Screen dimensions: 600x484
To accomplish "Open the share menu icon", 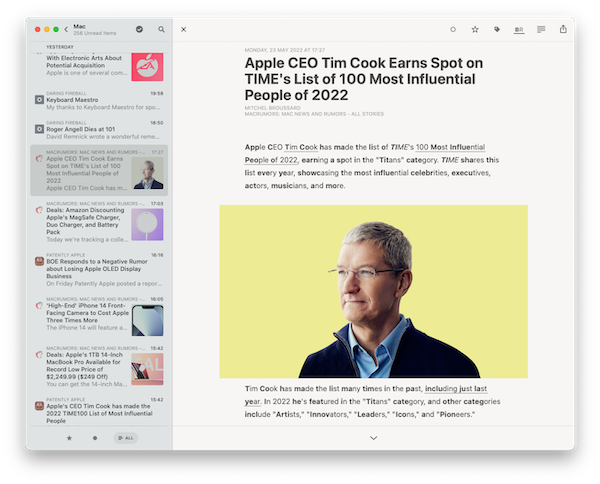I will [563, 29].
